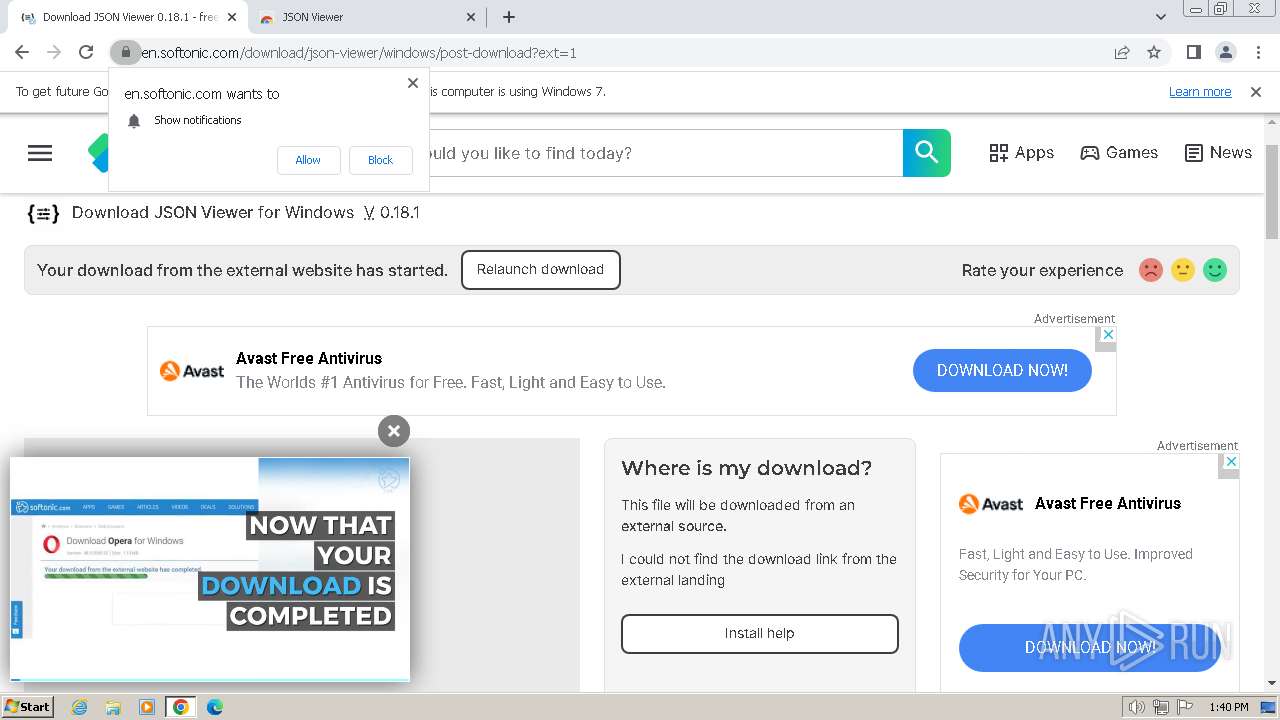Block notifications from en.softonic.com
The width and height of the screenshot is (1280, 720).
tap(380, 160)
